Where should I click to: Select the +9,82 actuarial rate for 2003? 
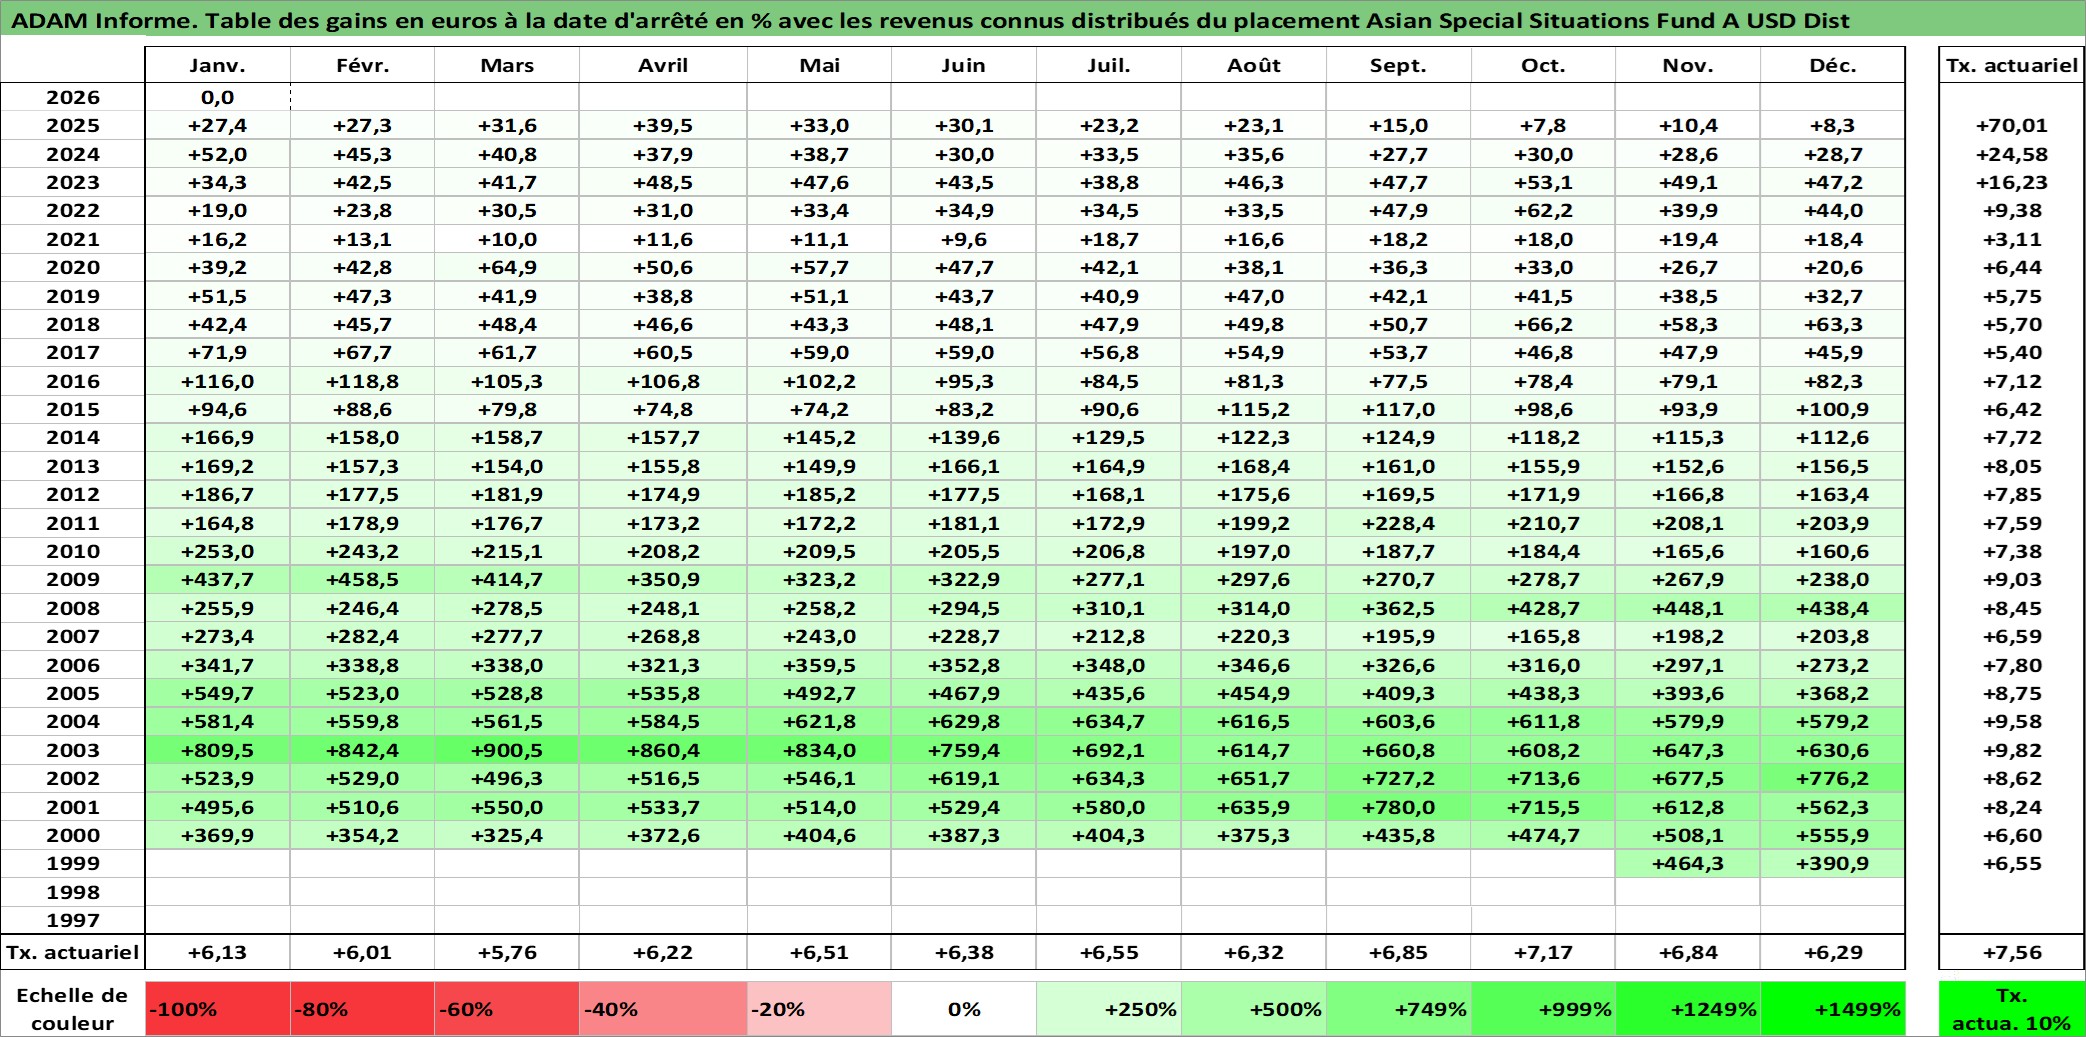click(2011, 750)
